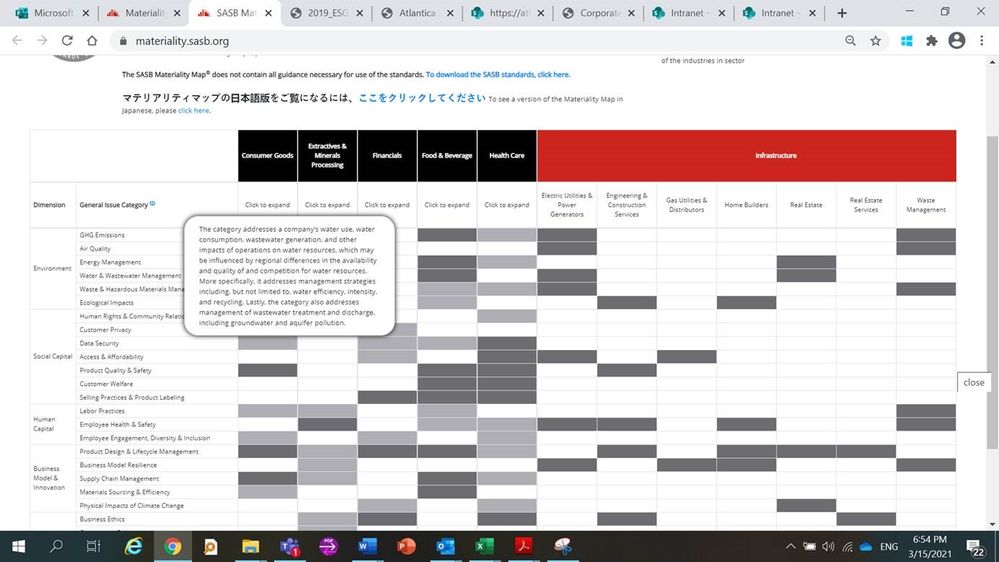Open Outlook from the taskbar
The width and height of the screenshot is (999, 562).
tap(445, 546)
